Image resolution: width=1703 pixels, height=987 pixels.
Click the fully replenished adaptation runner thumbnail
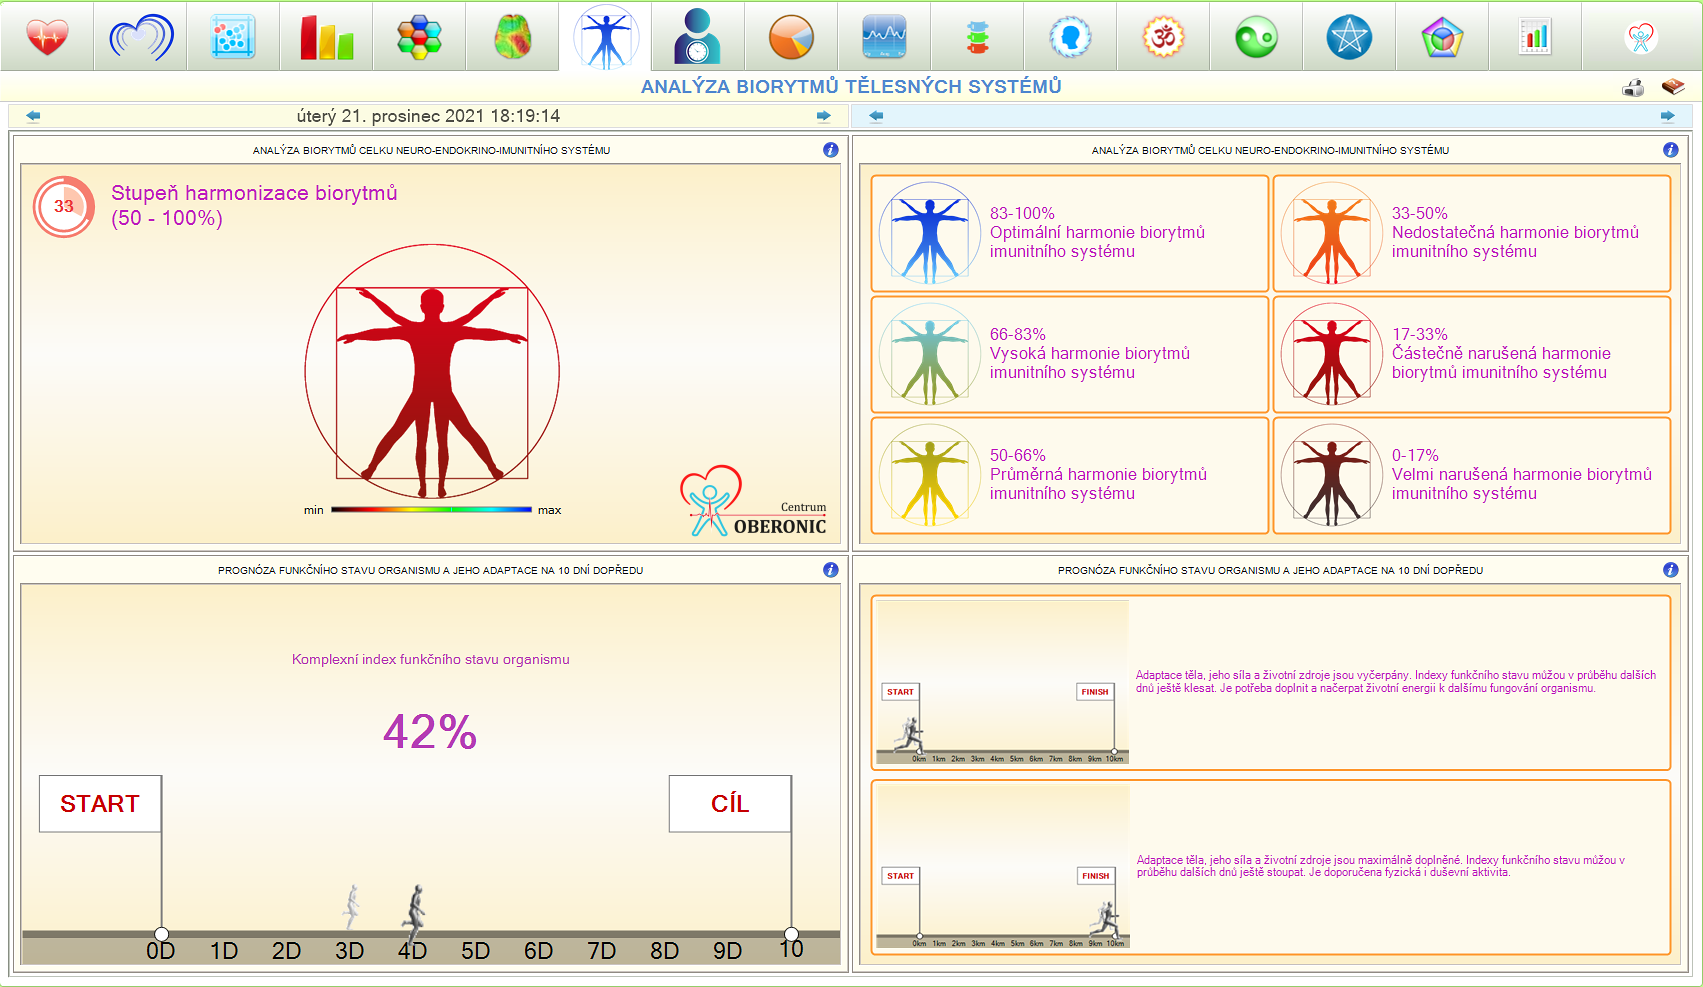(x=1002, y=866)
